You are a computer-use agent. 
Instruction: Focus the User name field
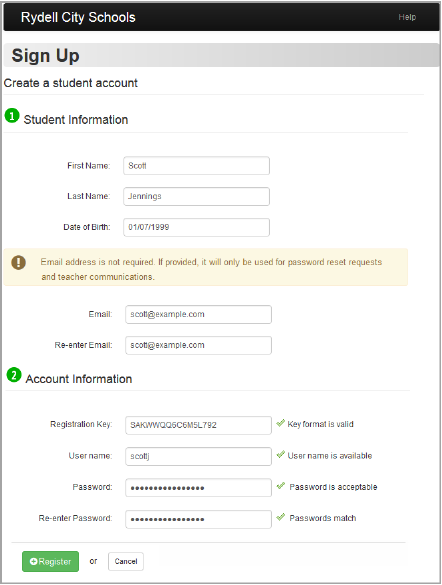tap(198, 456)
